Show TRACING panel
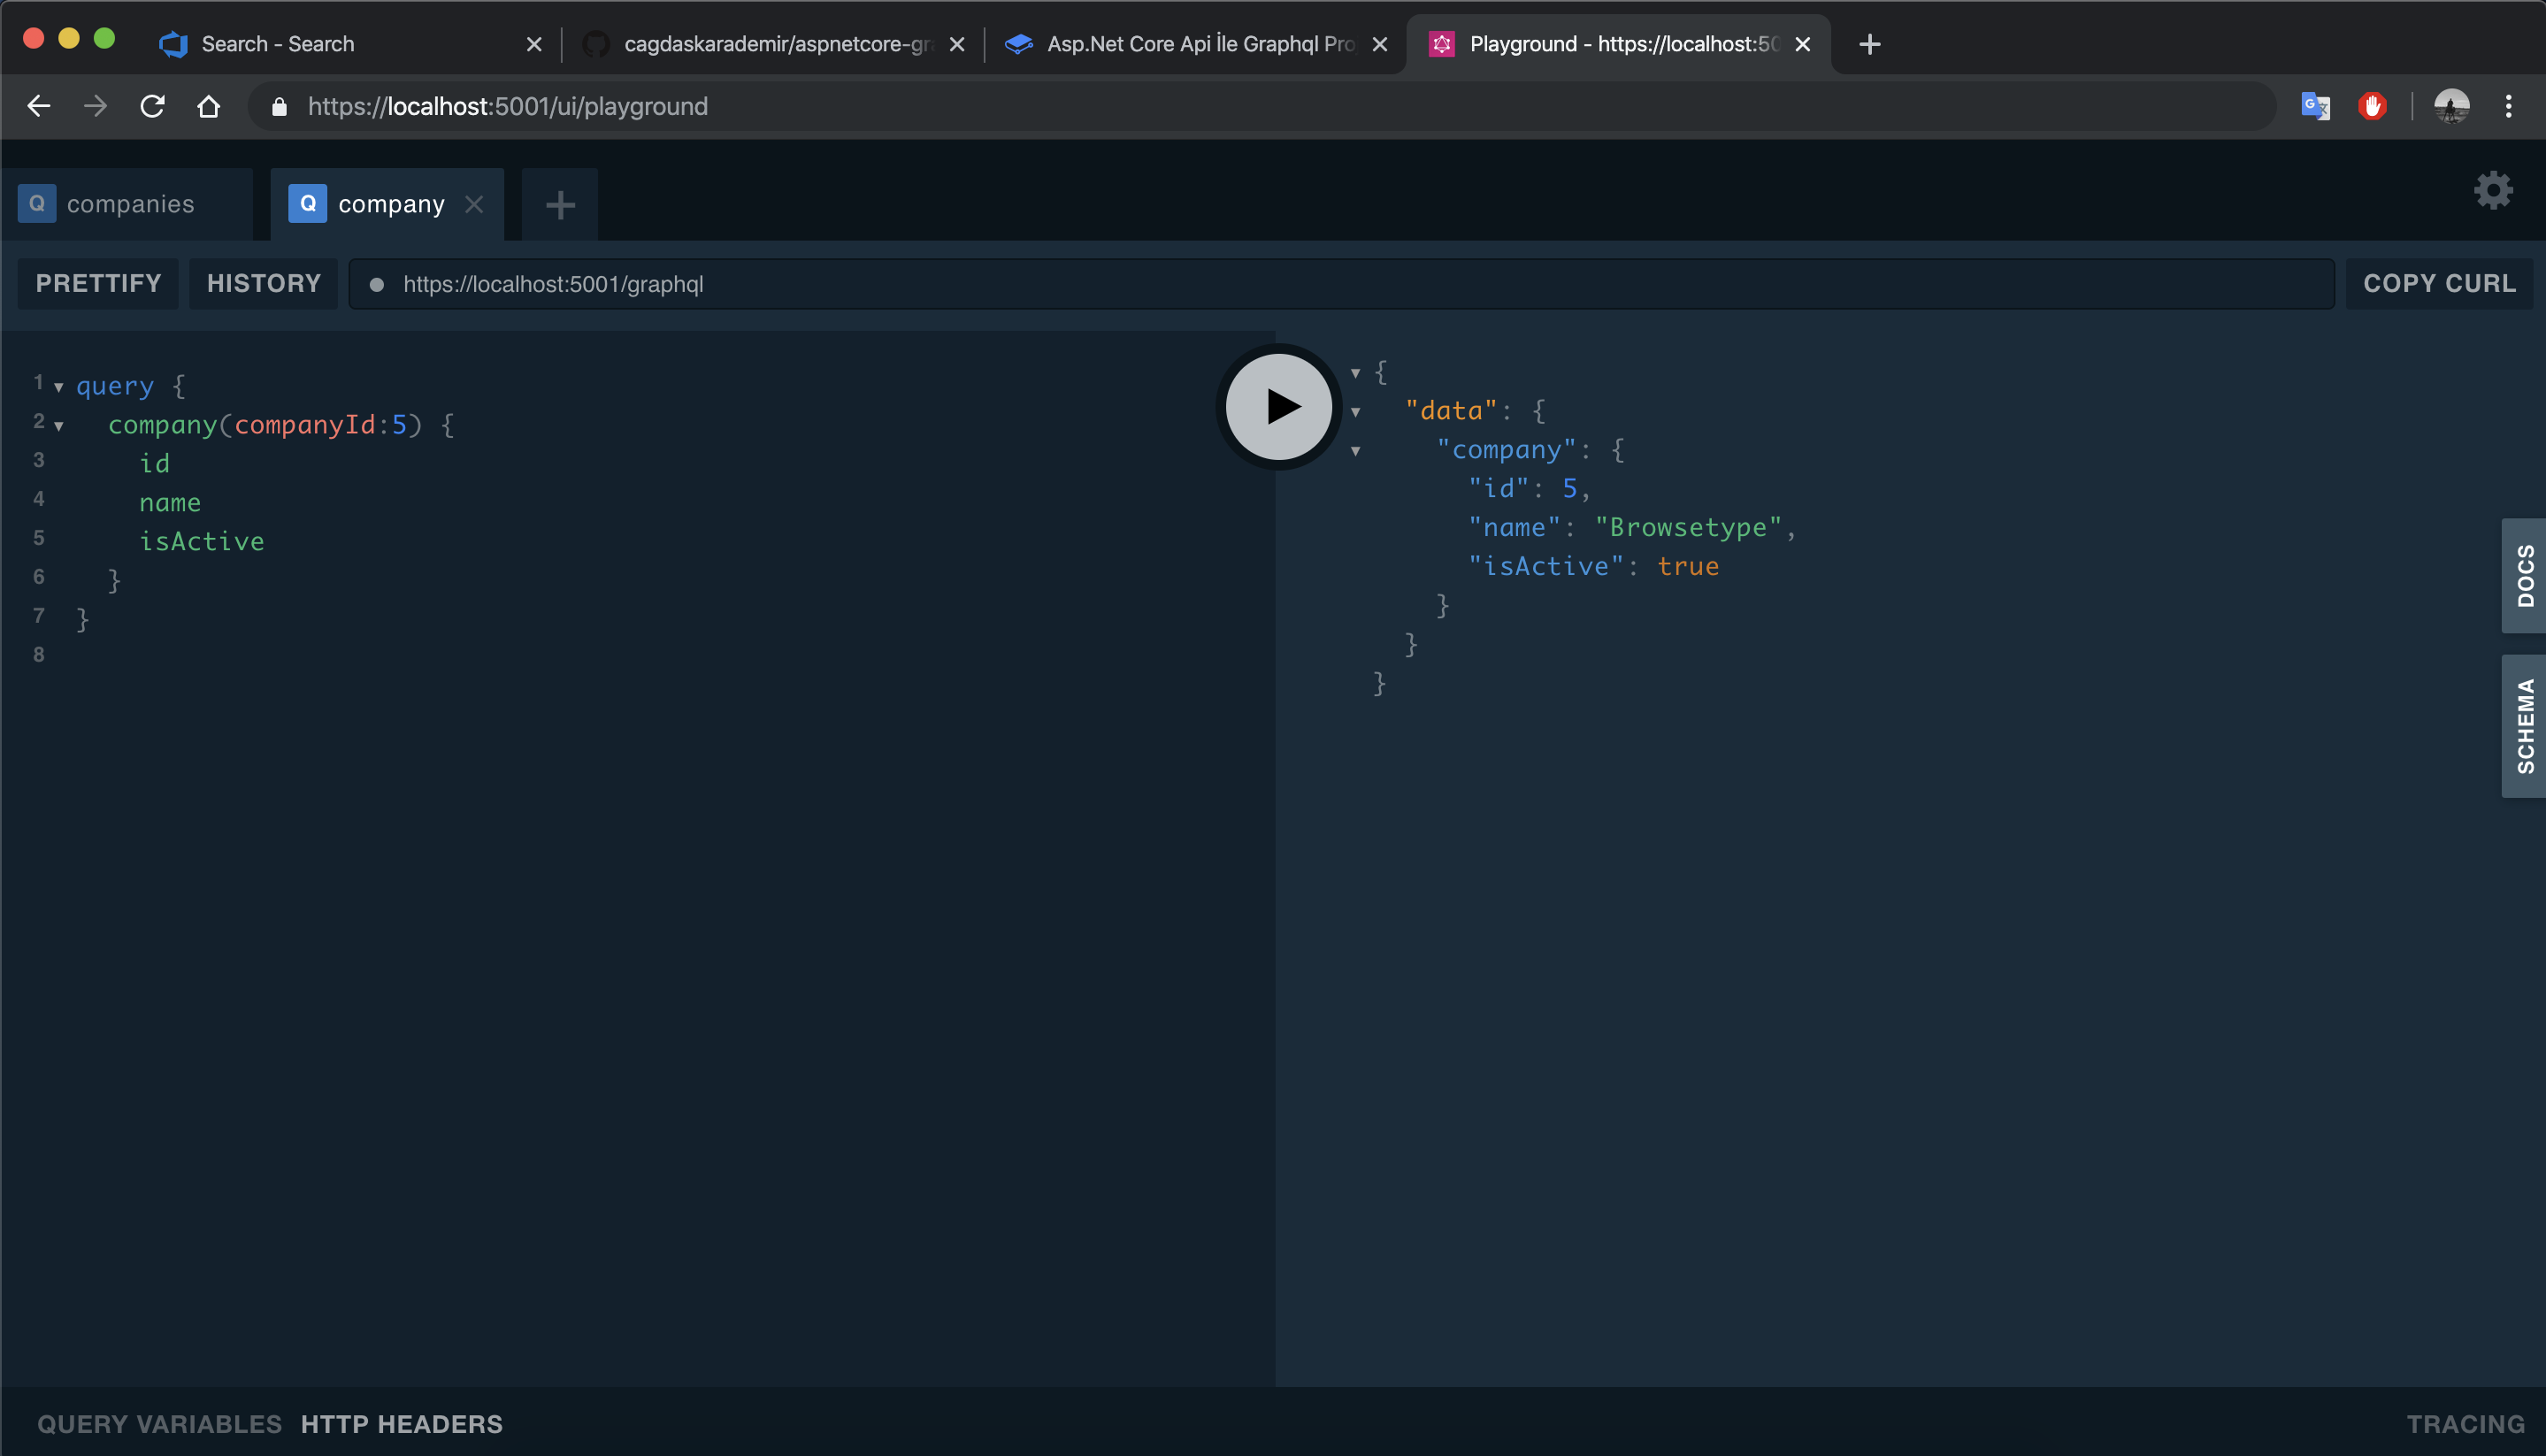Viewport: 2546px width, 1456px height. 2465,1424
